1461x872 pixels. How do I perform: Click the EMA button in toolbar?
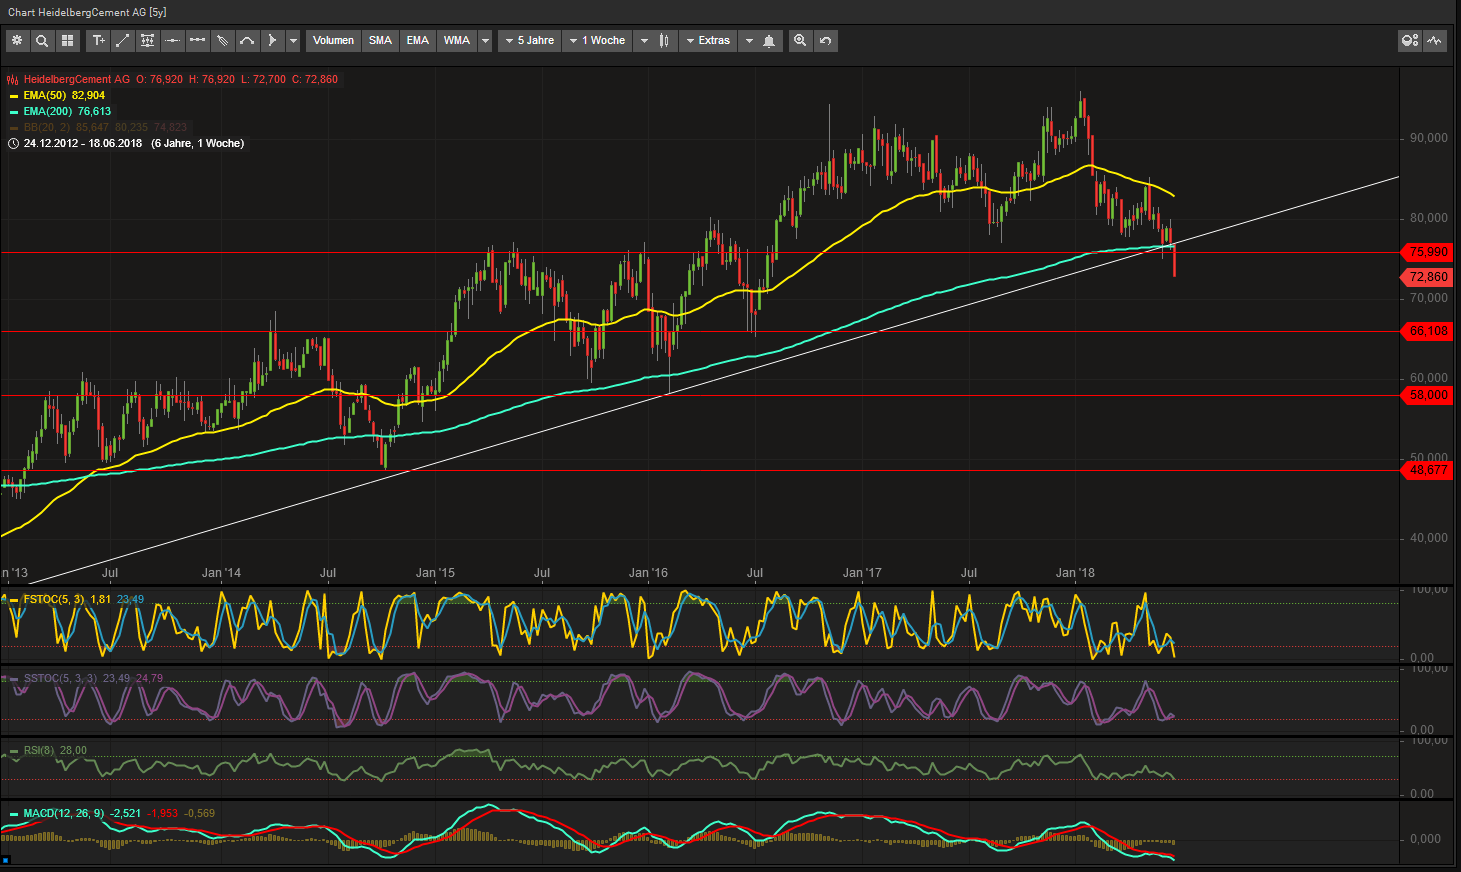(x=417, y=41)
